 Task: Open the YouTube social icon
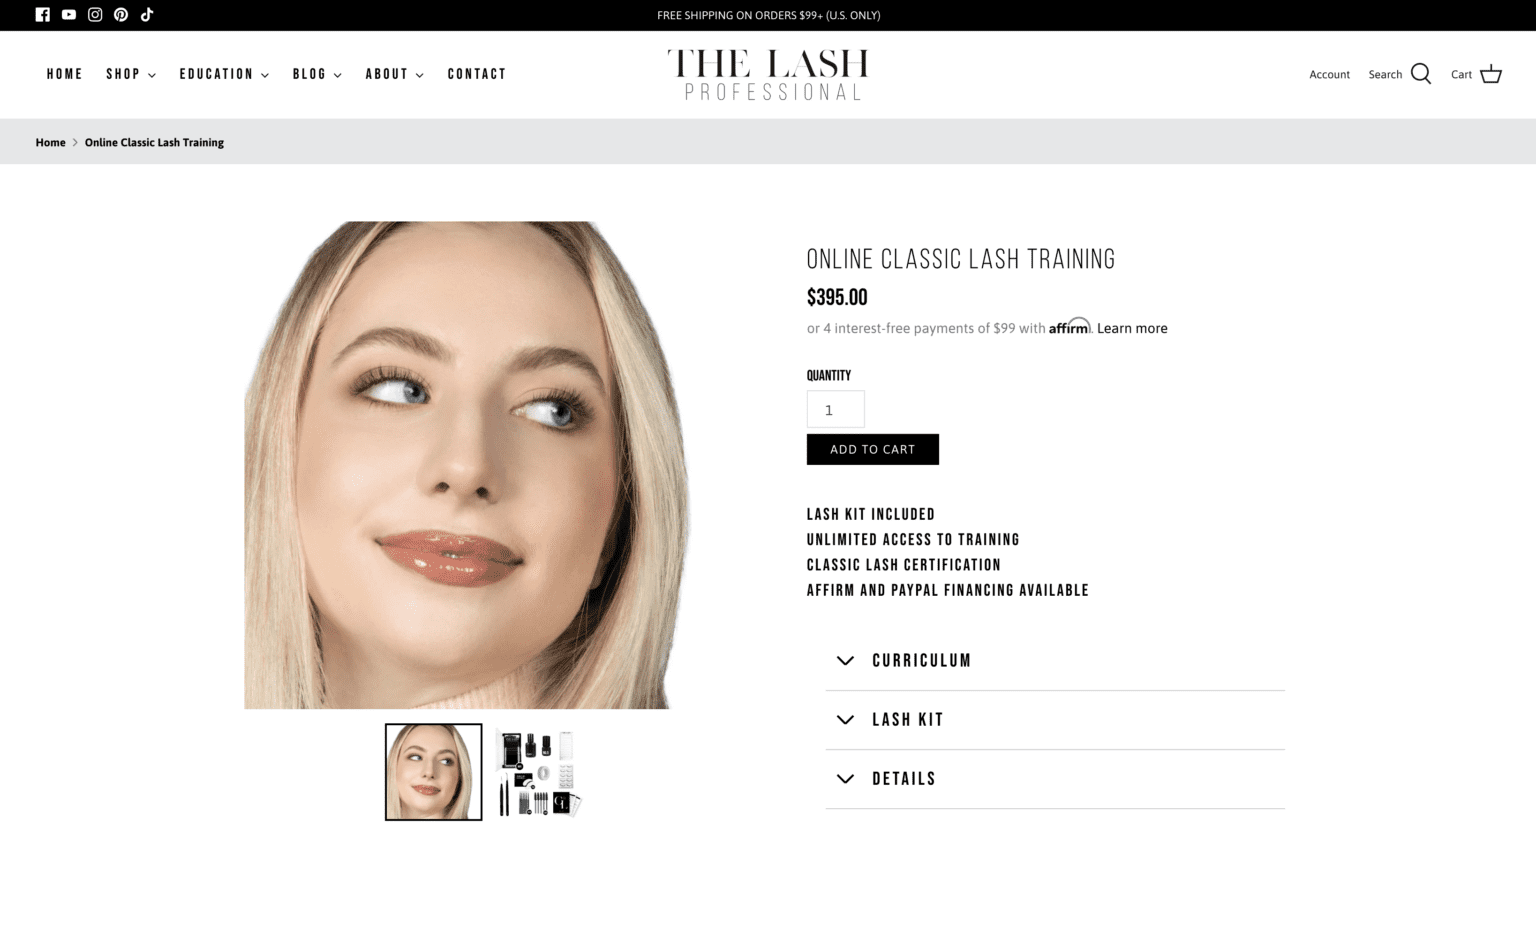tap(68, 14)
